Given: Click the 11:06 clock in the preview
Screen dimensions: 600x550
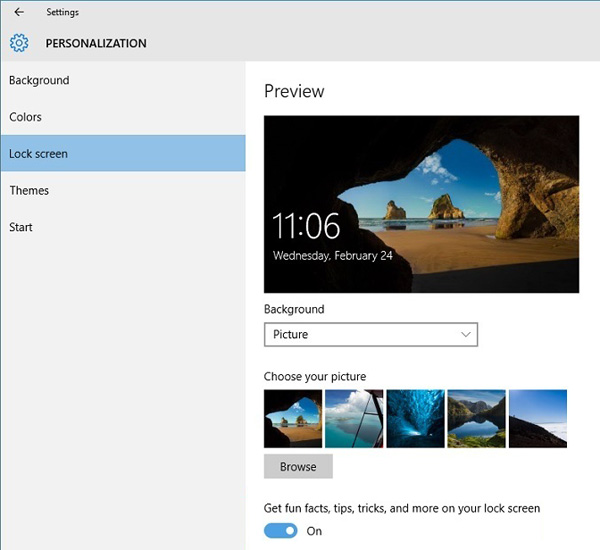Looking at the screenshot, I should coord(306,226).
